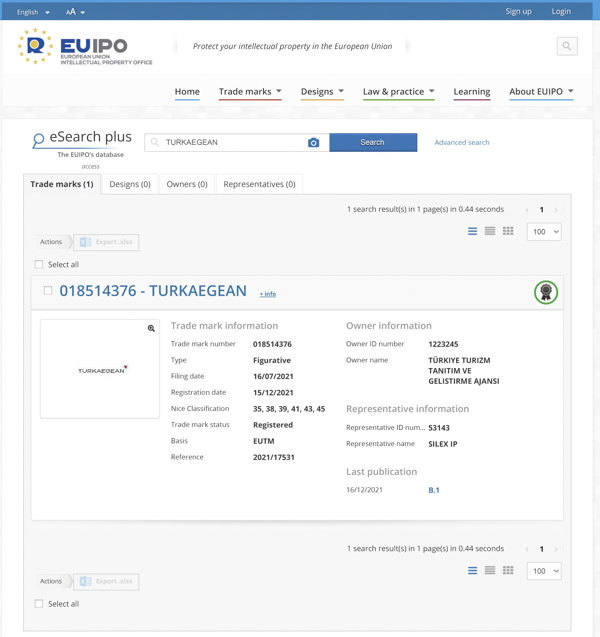
Task: Click top page number 1
Action: tap(542, 210)
